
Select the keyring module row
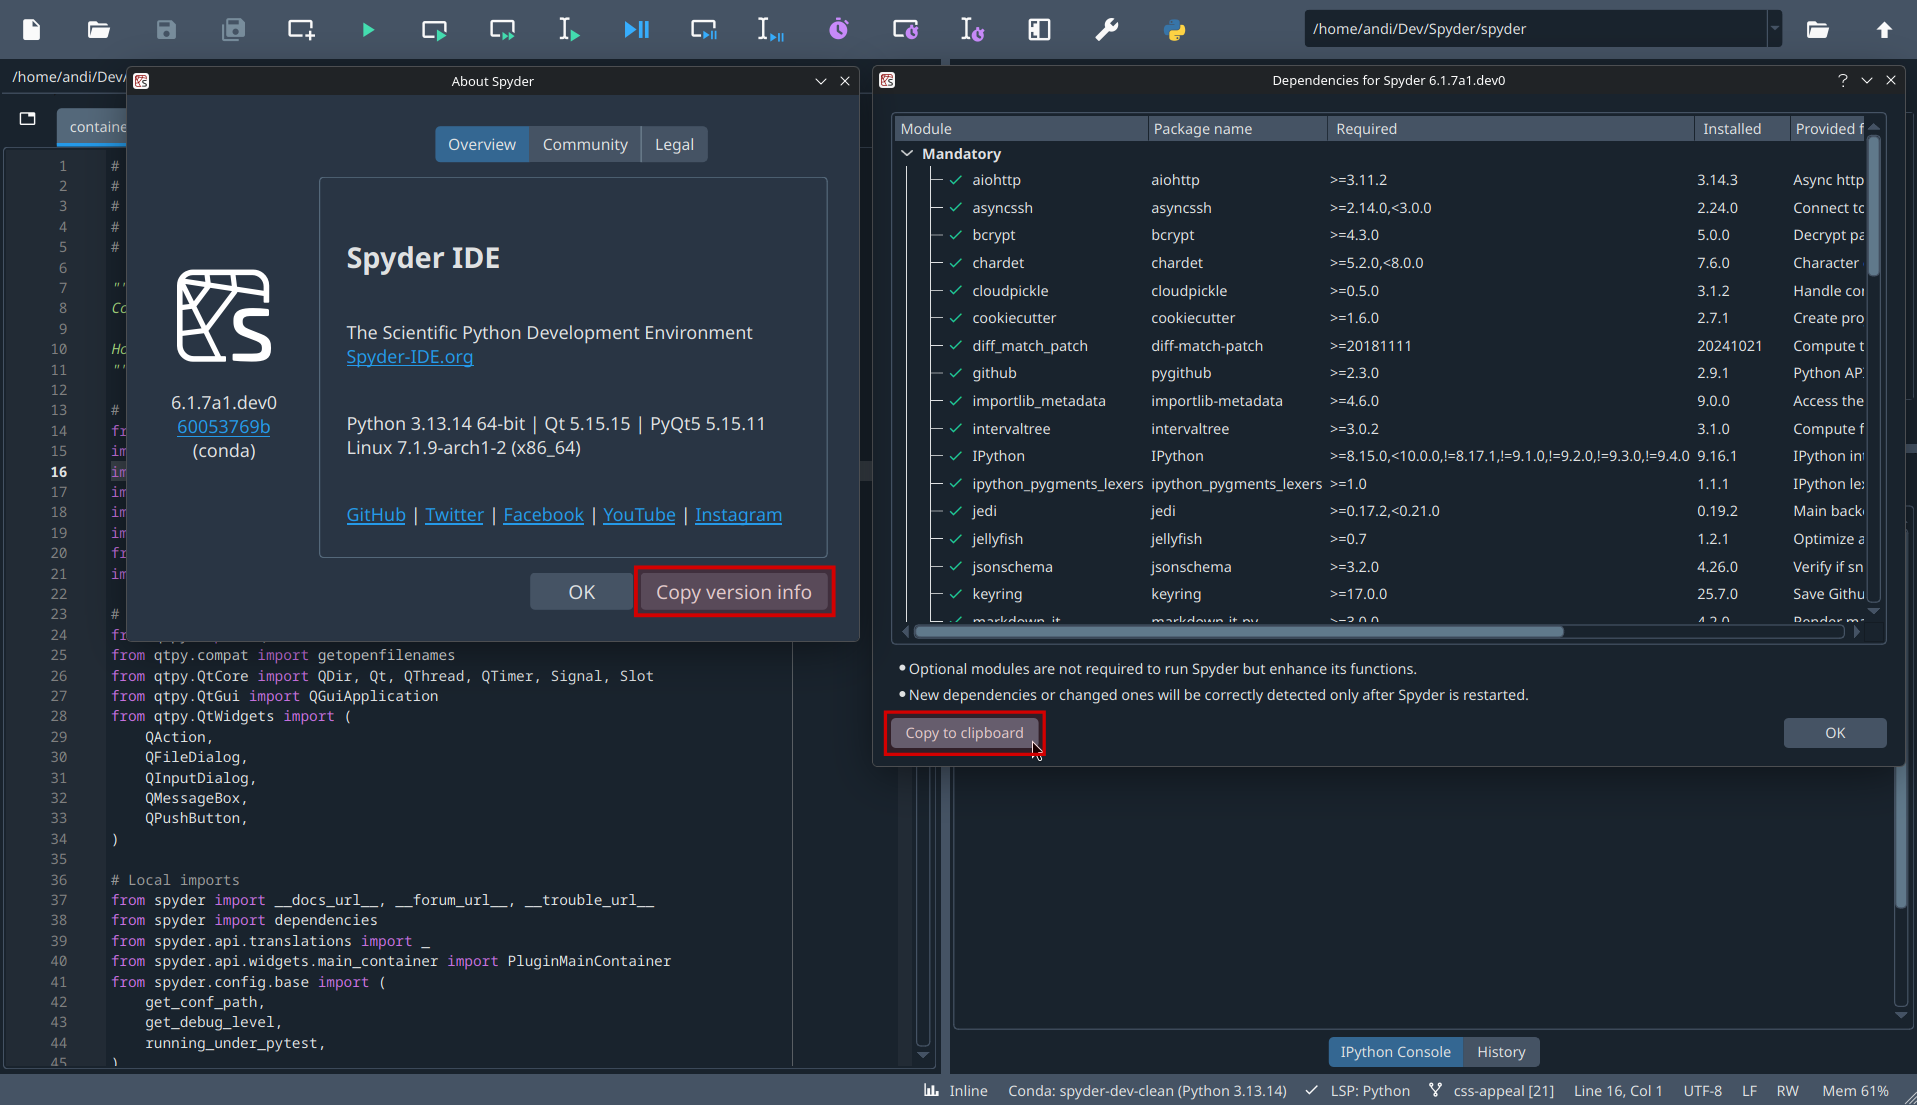click(x=1380, y=594)
